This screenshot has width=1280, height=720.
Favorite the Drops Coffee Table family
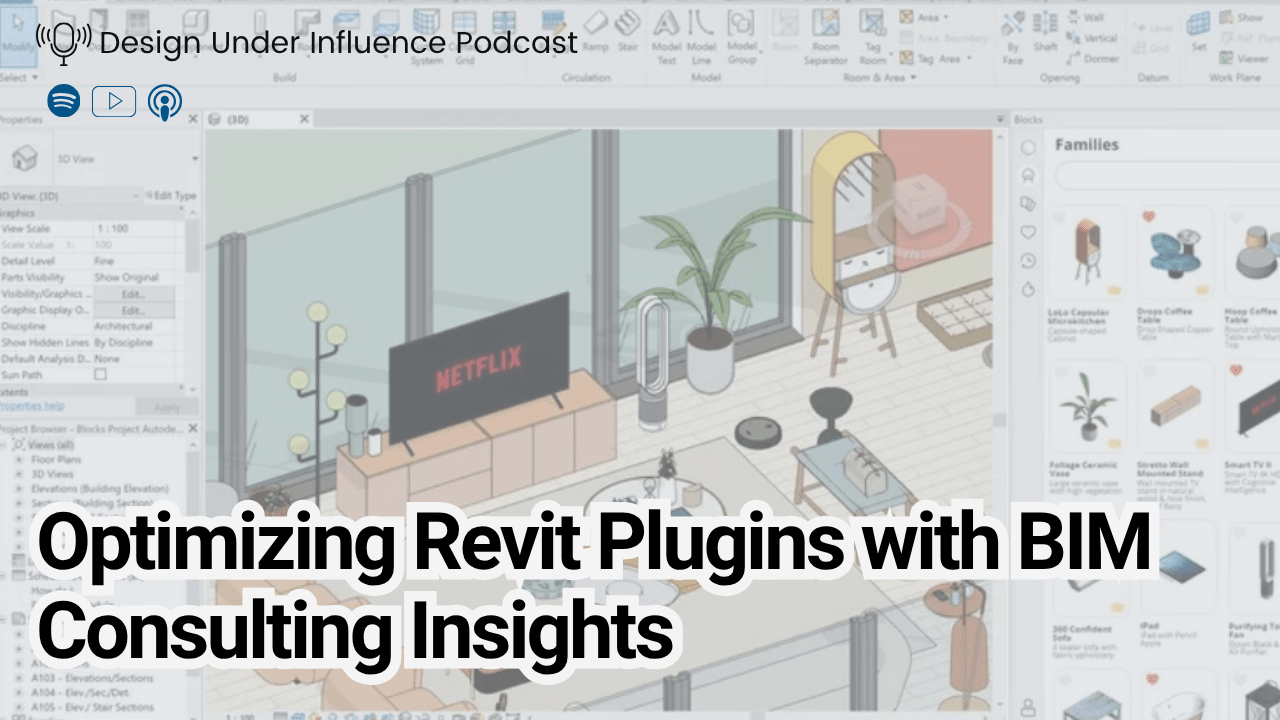pos(1149,216)
